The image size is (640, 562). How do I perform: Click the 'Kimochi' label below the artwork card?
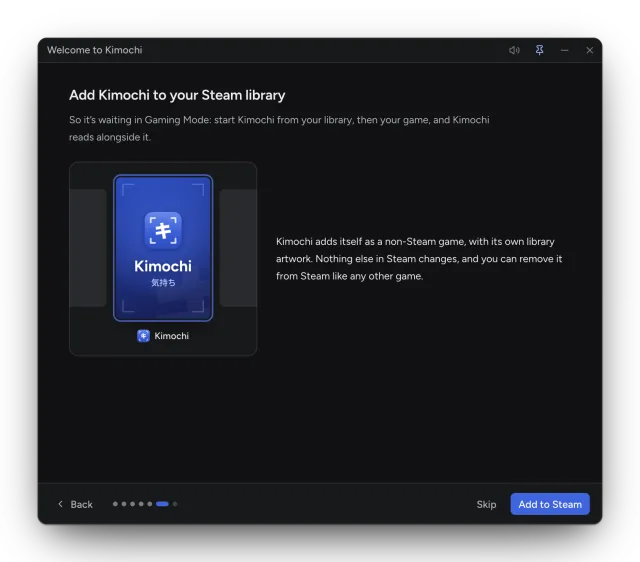pyautogui.click(x=171, y=336)
